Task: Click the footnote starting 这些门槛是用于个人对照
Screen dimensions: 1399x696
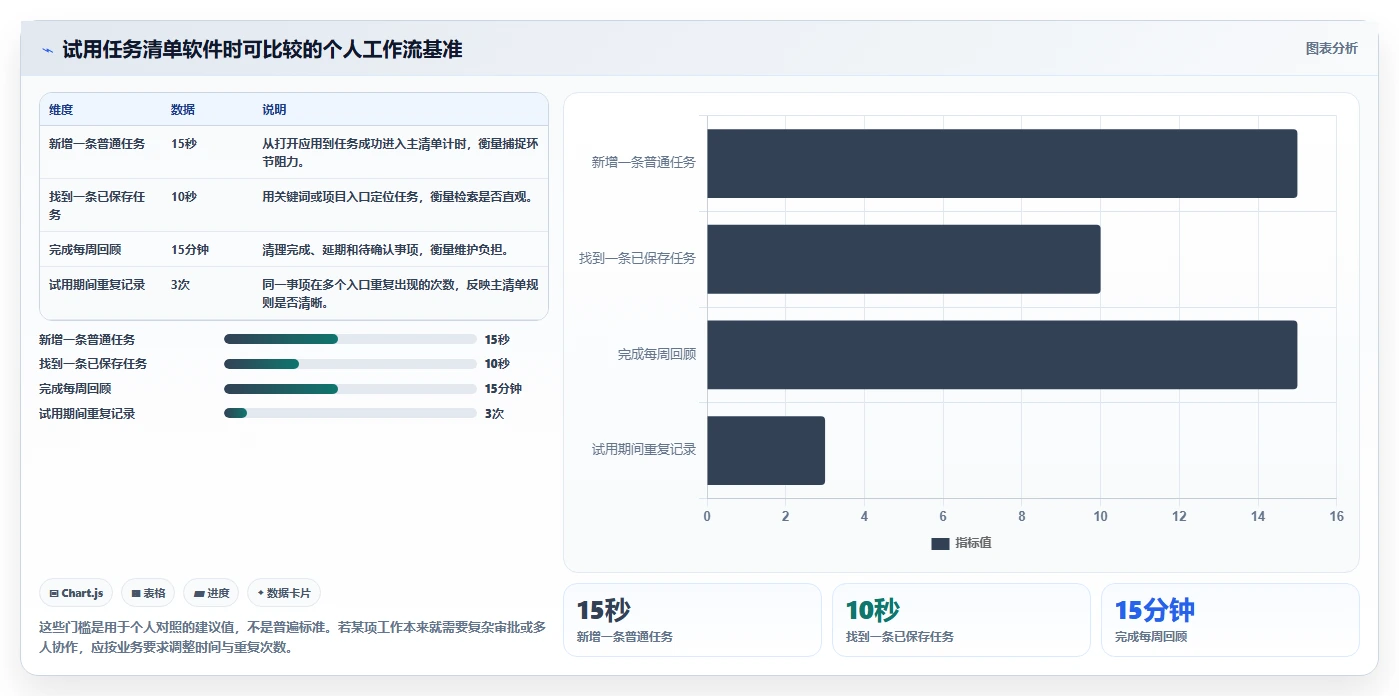Action: [292, 637]
